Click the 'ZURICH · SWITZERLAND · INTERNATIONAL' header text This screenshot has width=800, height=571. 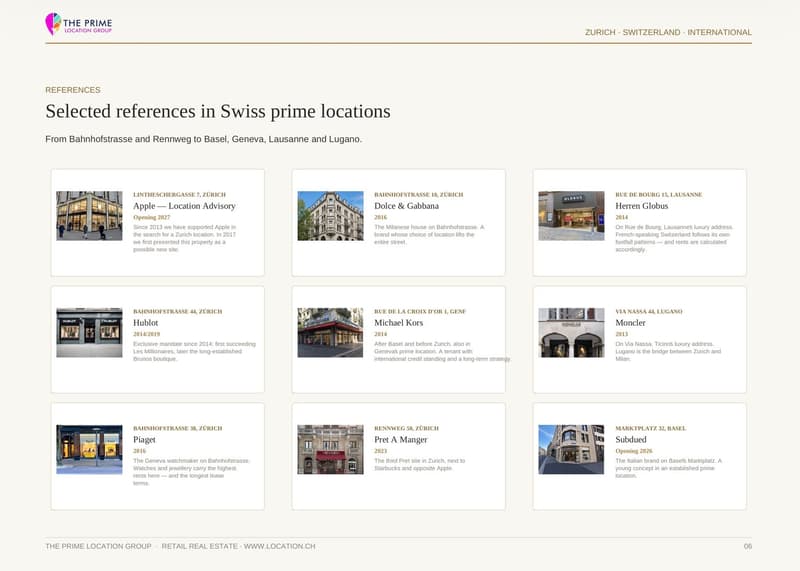668,32
